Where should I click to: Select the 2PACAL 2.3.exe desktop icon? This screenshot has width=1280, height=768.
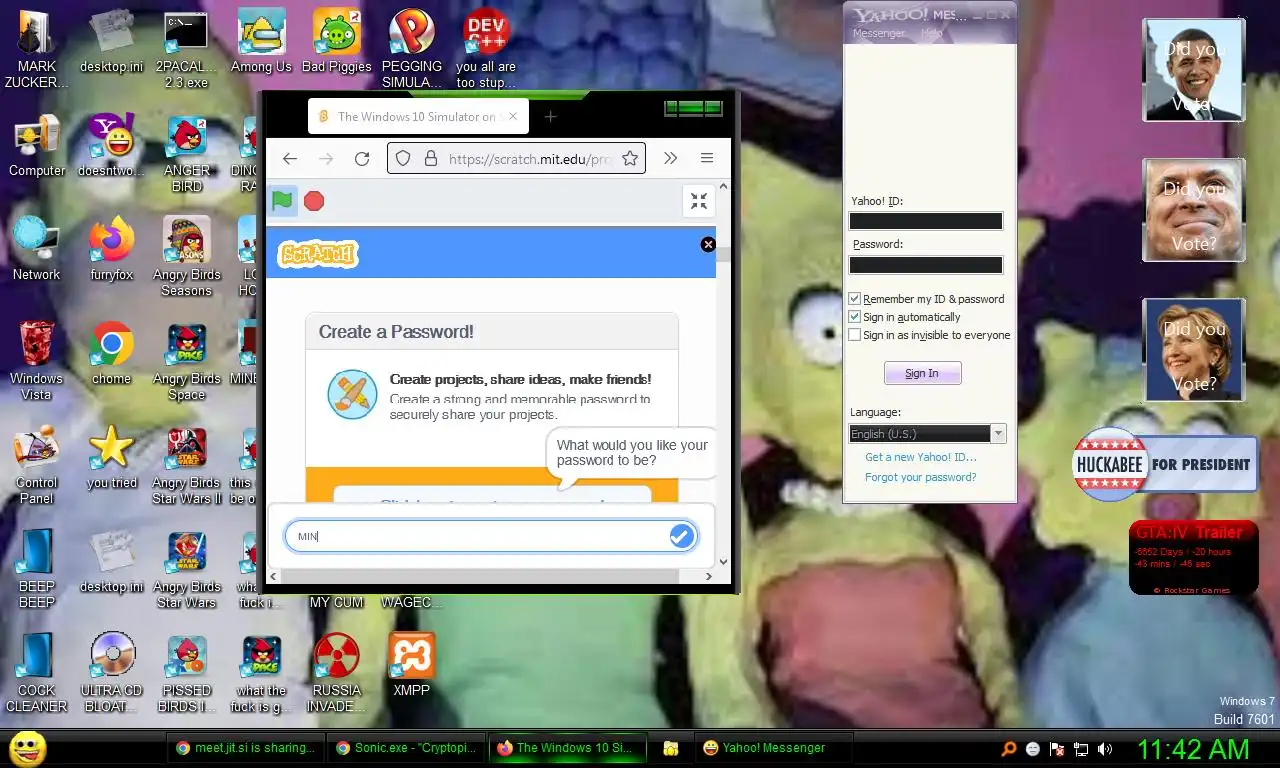pos(186,50)
